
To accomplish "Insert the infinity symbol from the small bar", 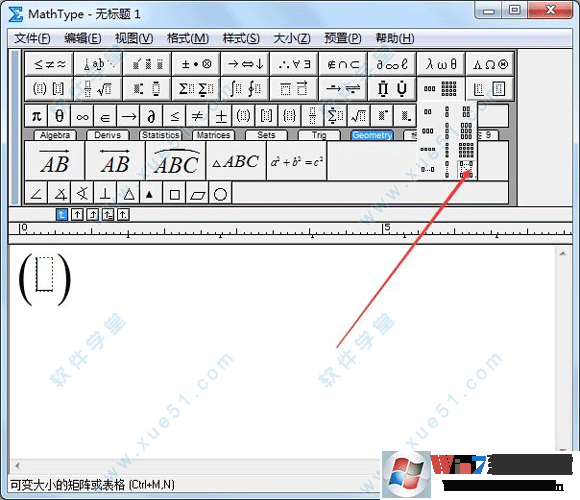I will 82,116.
